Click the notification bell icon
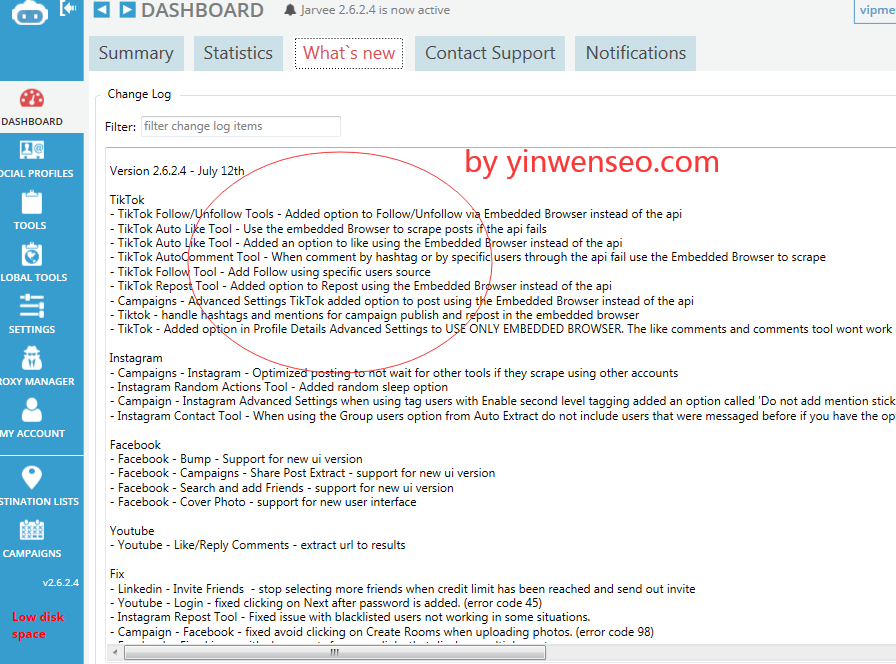This screenshot has width=896, height=664. [x=290, y=10]
